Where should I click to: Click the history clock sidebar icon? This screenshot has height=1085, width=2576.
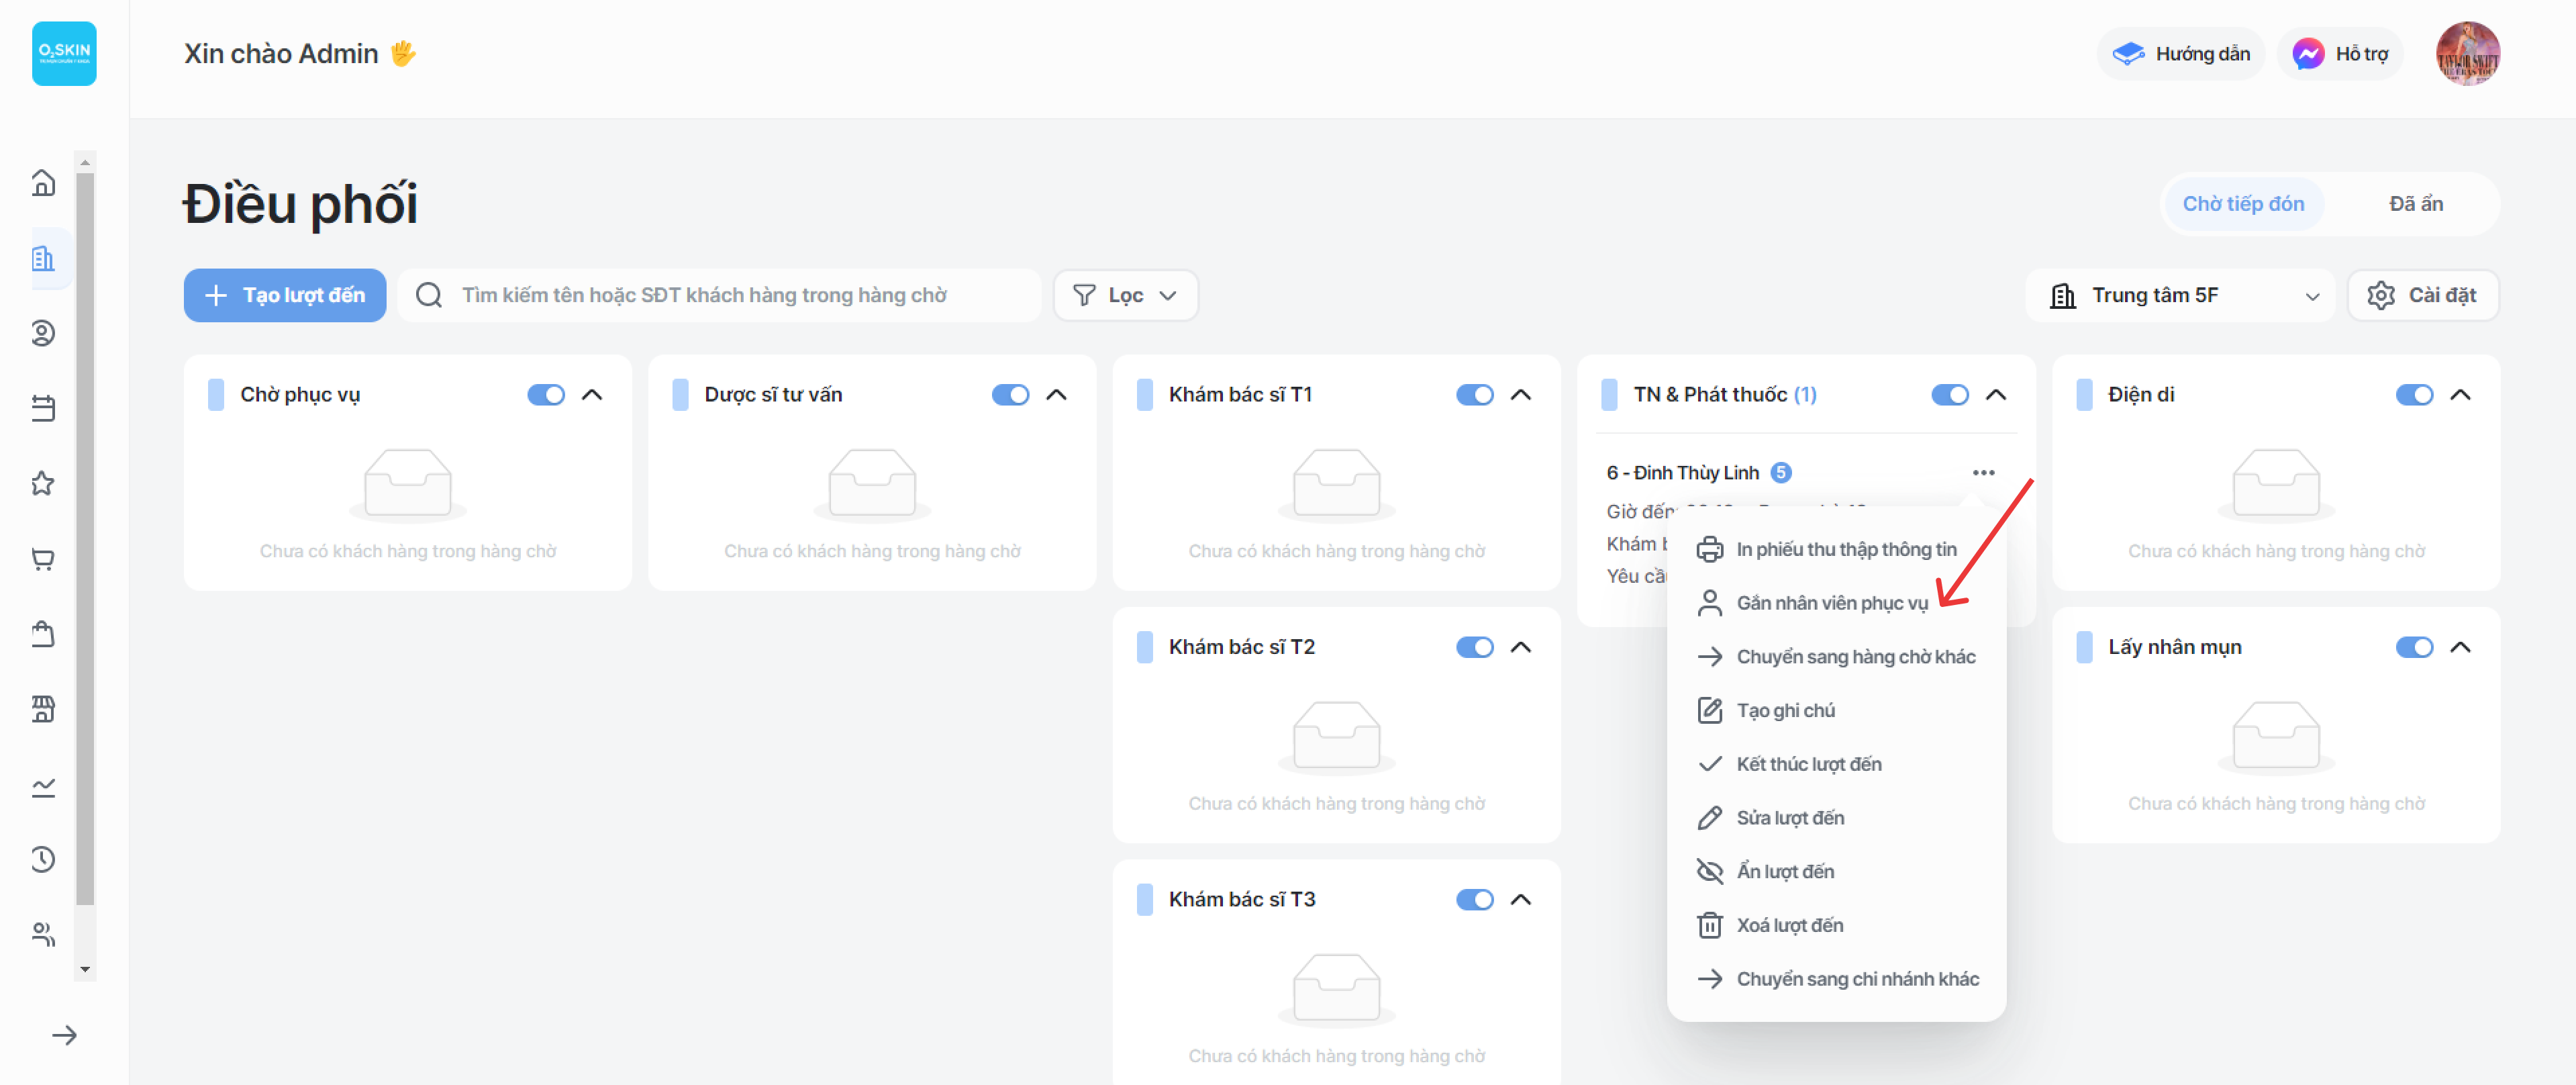tap(43, 859)
